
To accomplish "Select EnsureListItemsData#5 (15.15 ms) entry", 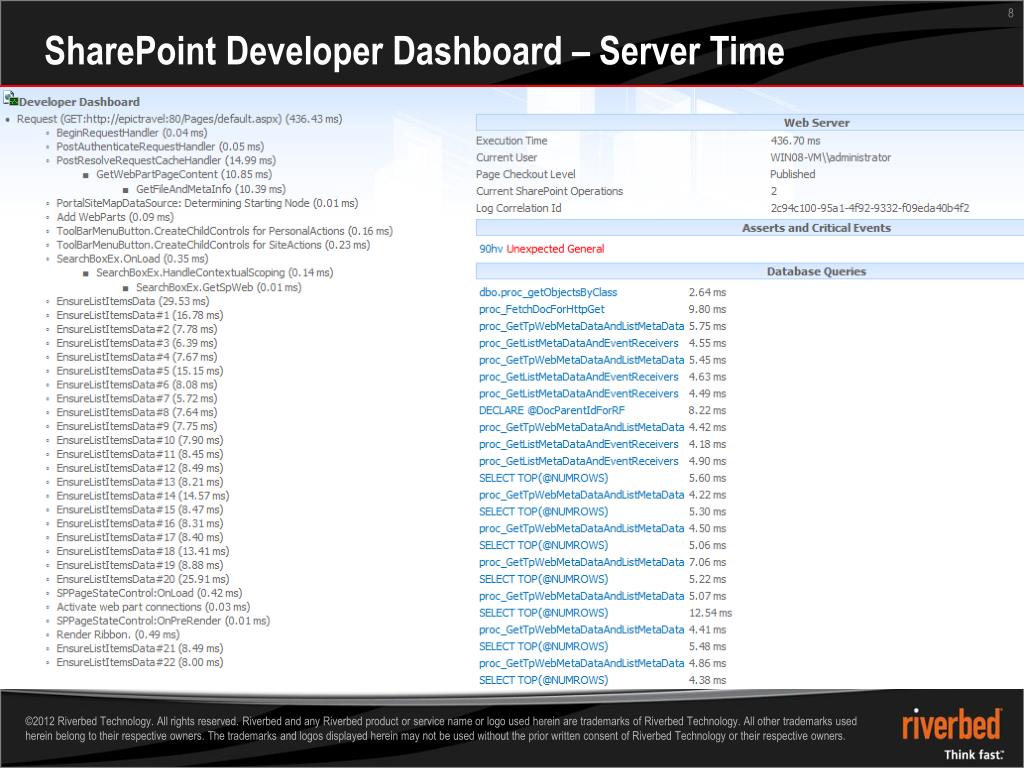I will [140, 371].
